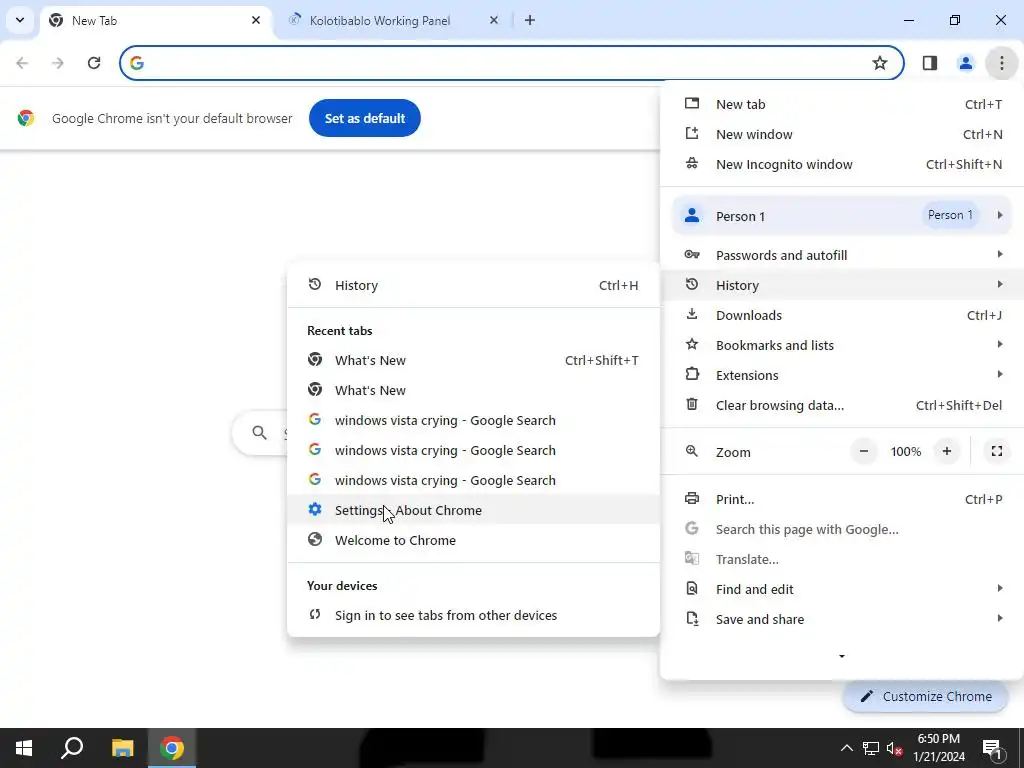Expand Passwords and autofill submenu
Image resolution: width=1024 pixels, height=768 pixels.
click(x=842, y=255)
